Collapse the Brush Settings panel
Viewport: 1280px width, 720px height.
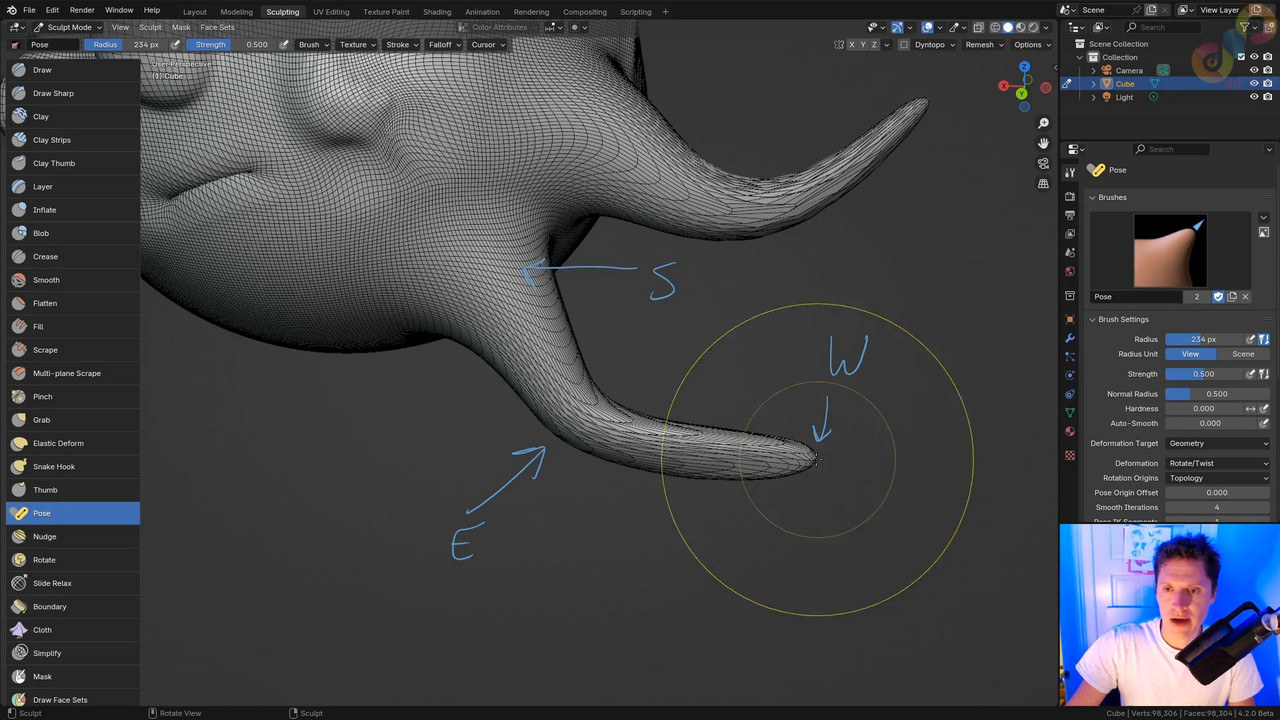1092,319
